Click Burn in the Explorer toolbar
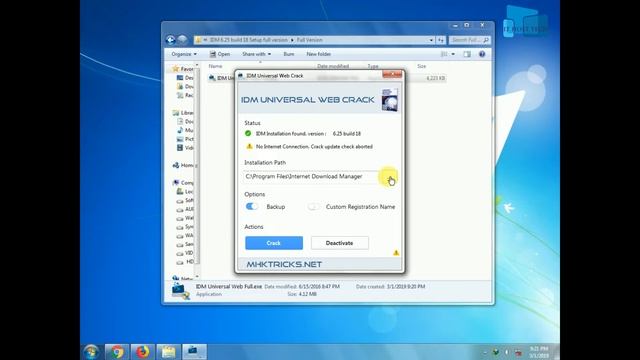 pyautogui.click(x=289, y=54)
